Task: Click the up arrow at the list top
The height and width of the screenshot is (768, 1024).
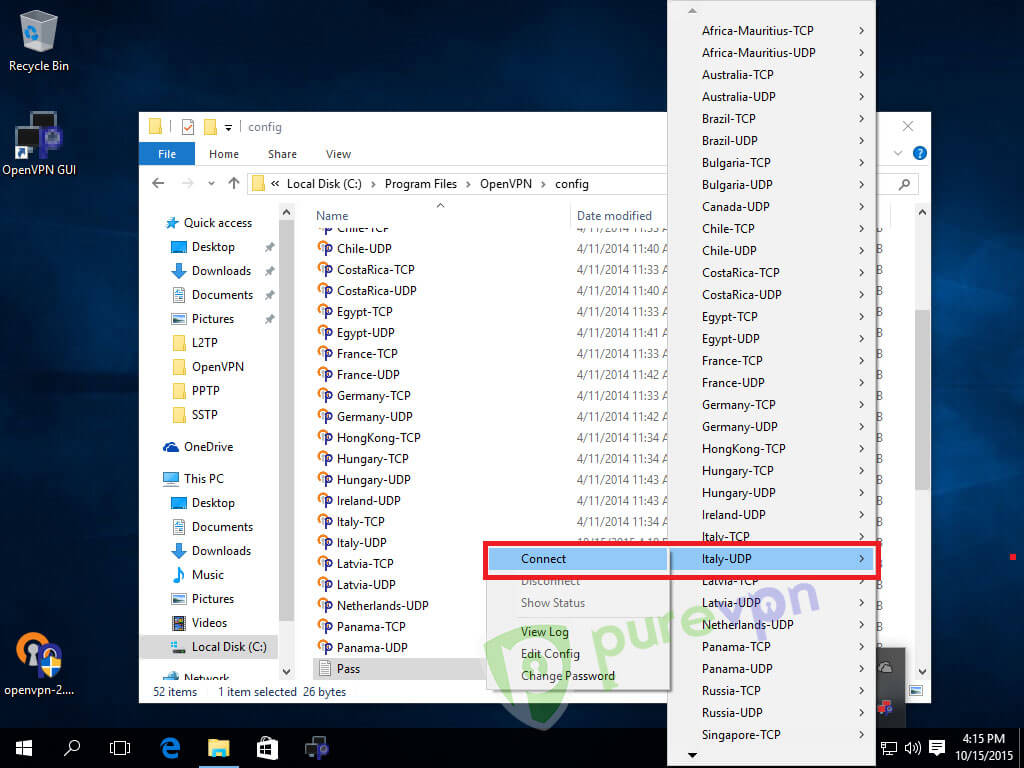Action: point(692,10)
